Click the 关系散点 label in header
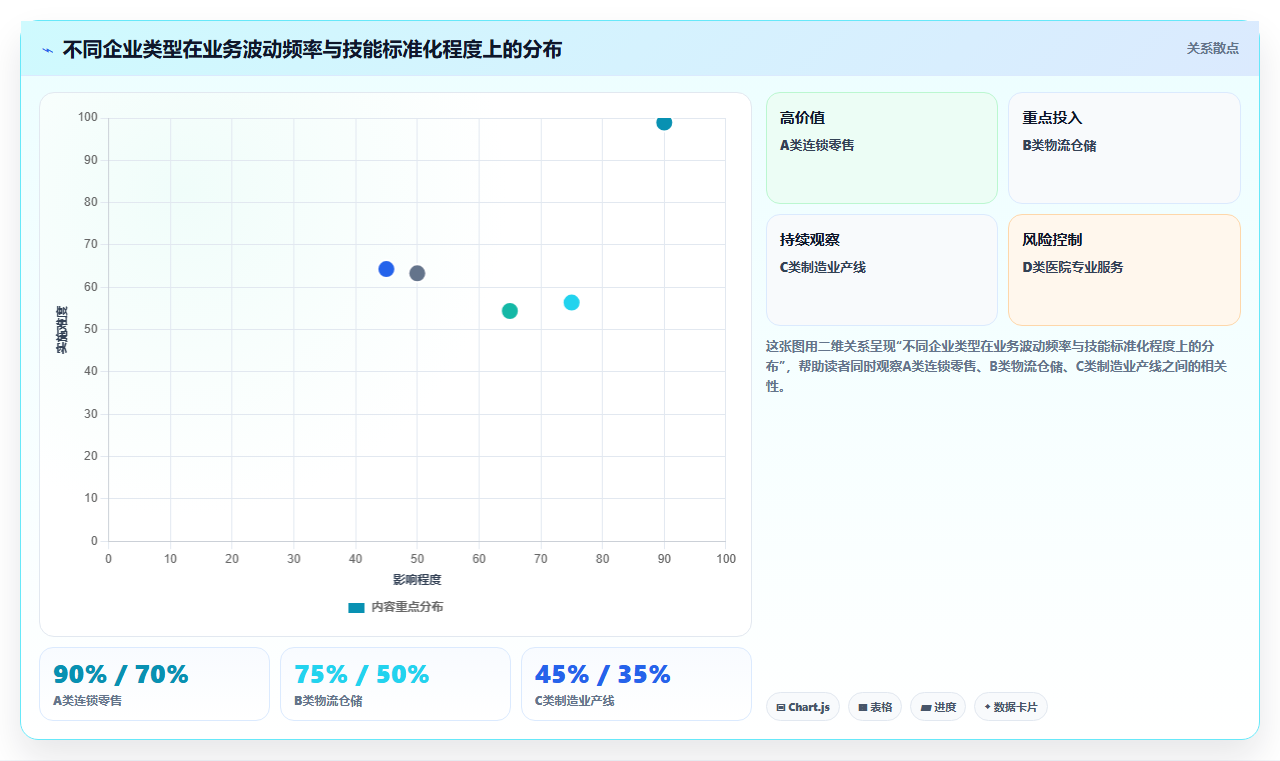Viewport: 1280px width, 761px height. 1213,48
